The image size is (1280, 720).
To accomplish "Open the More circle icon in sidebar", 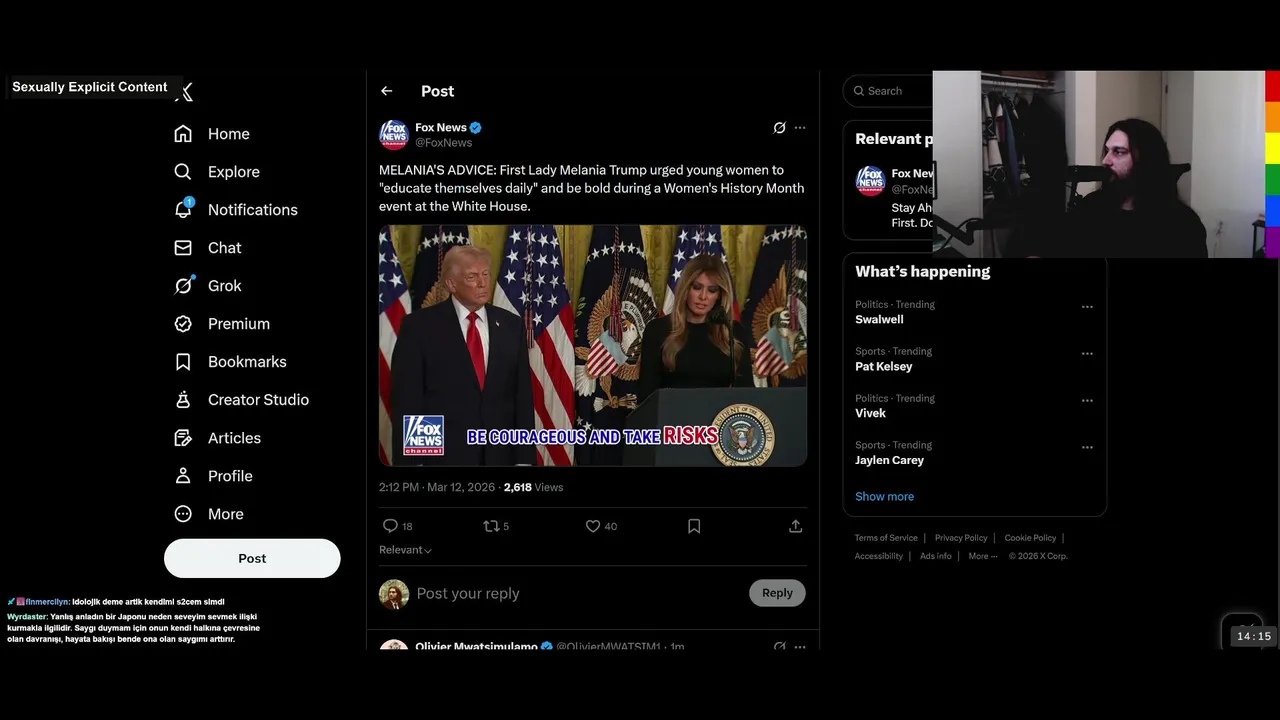I will tap(183, 514).
